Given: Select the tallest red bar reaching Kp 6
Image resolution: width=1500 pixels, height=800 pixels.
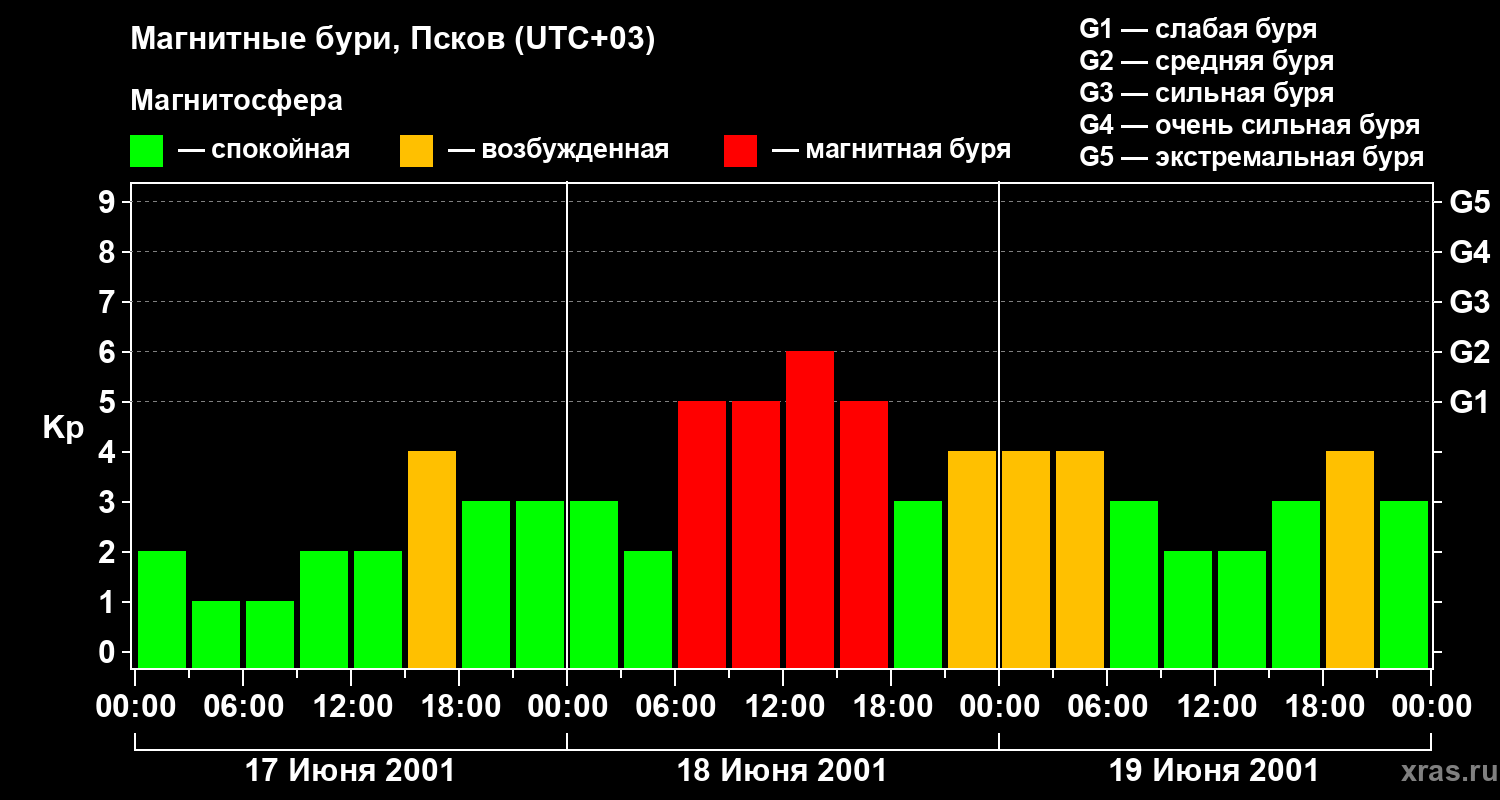Looking at the screenshot, I should (810, 509).
